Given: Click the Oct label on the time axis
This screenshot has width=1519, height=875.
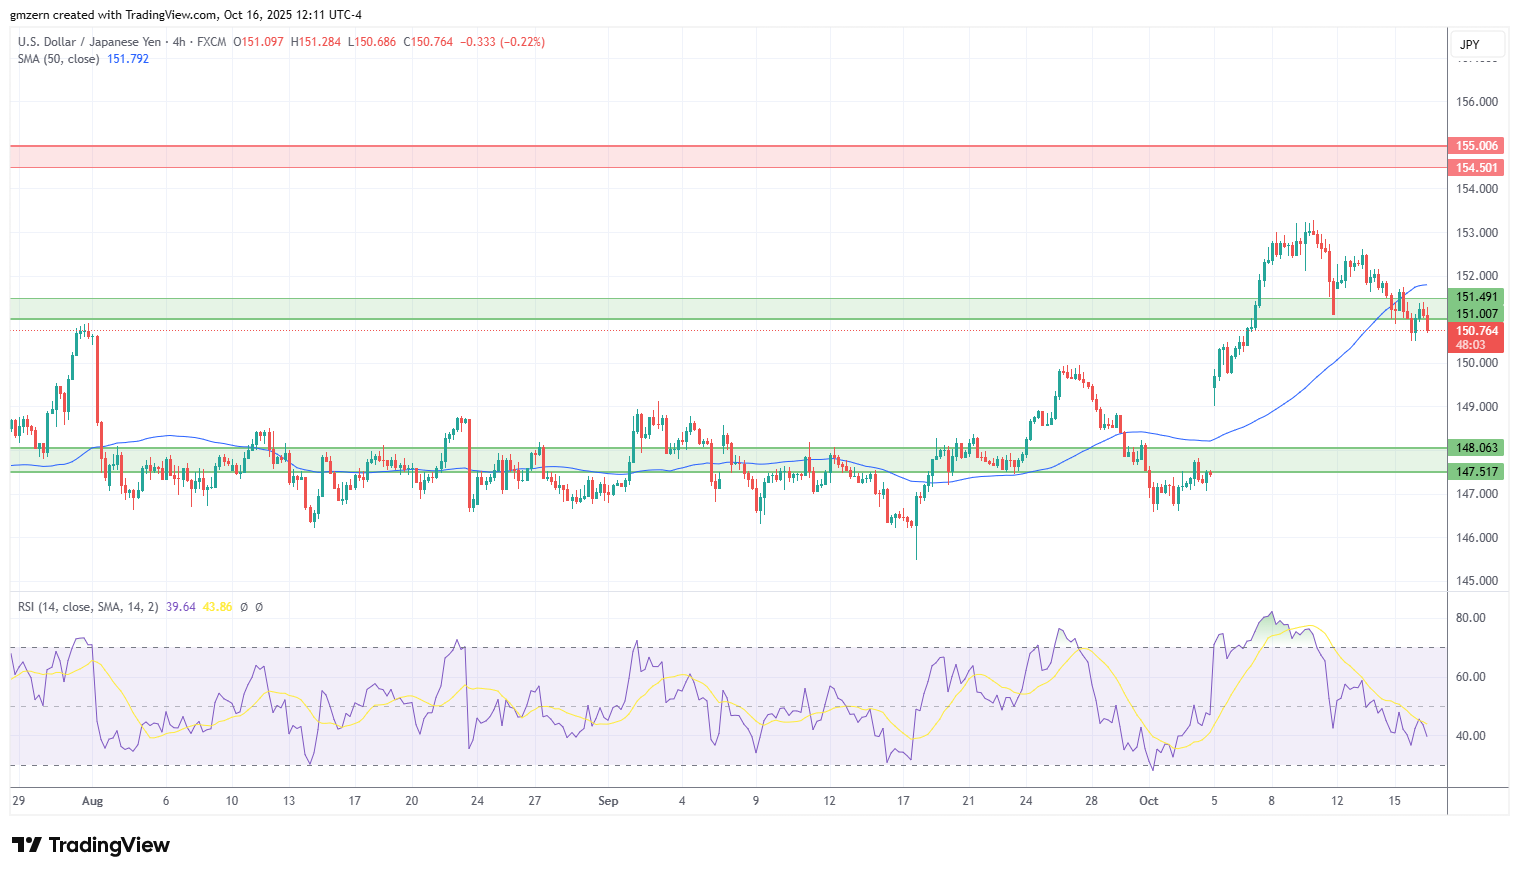Looking at the screenshot, I should coord(1149,801).
